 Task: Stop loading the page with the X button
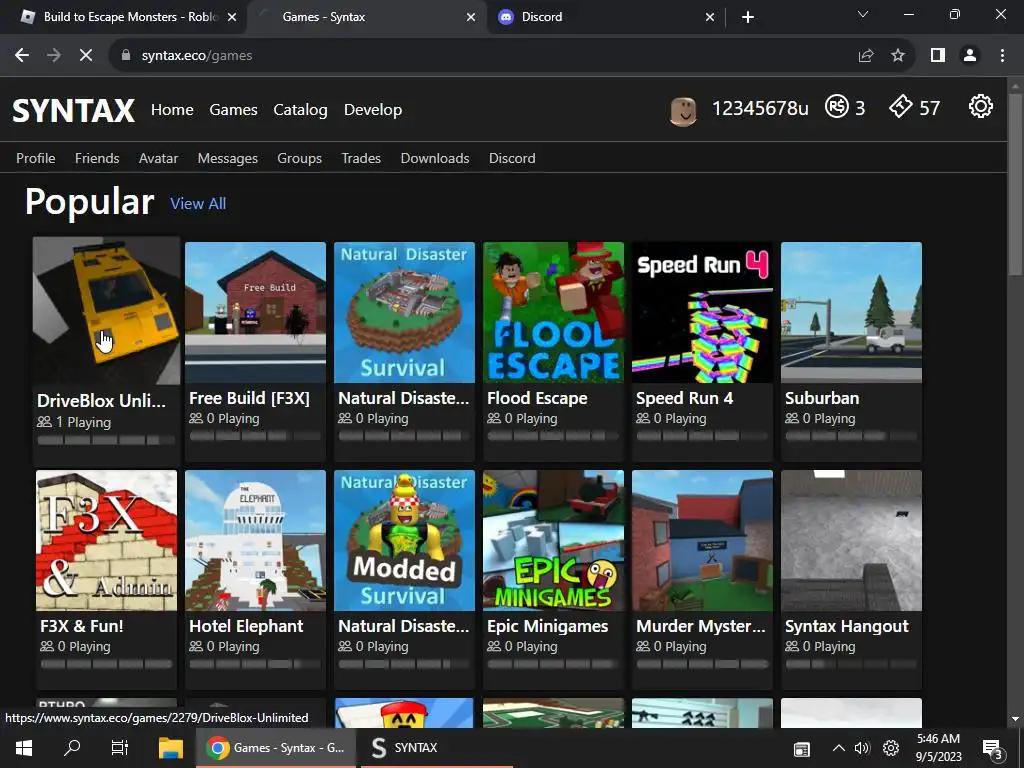coord(86,56)
